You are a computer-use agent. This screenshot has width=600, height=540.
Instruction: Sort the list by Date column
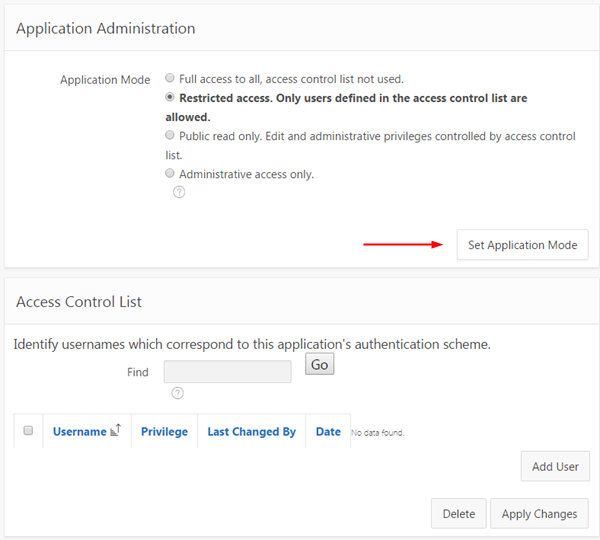tap(328, 432)
